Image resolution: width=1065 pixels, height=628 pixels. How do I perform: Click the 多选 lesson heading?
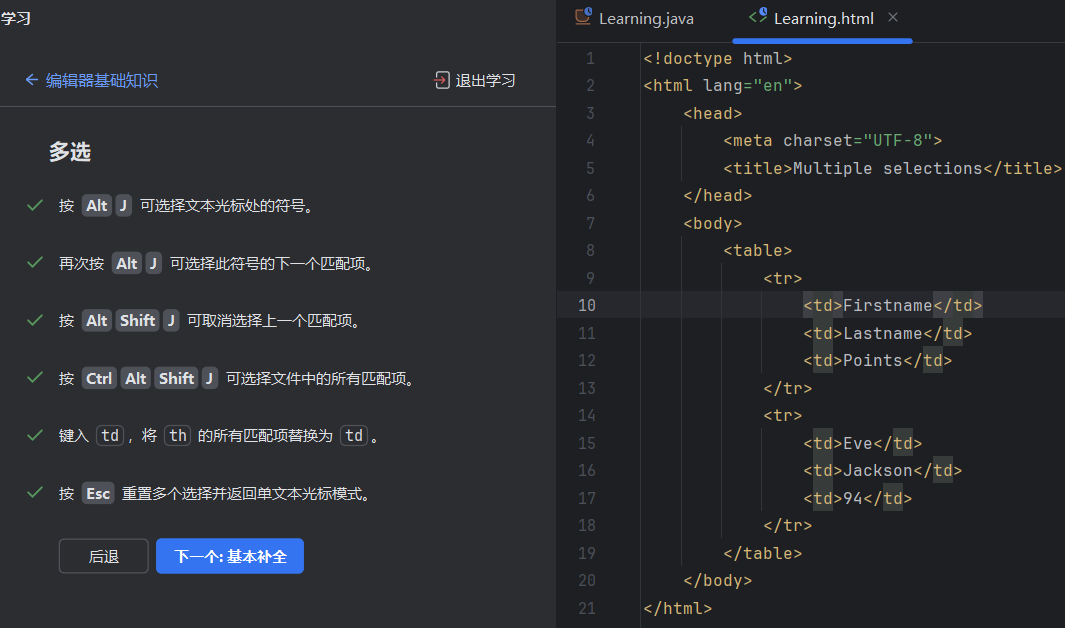(70, 151)
